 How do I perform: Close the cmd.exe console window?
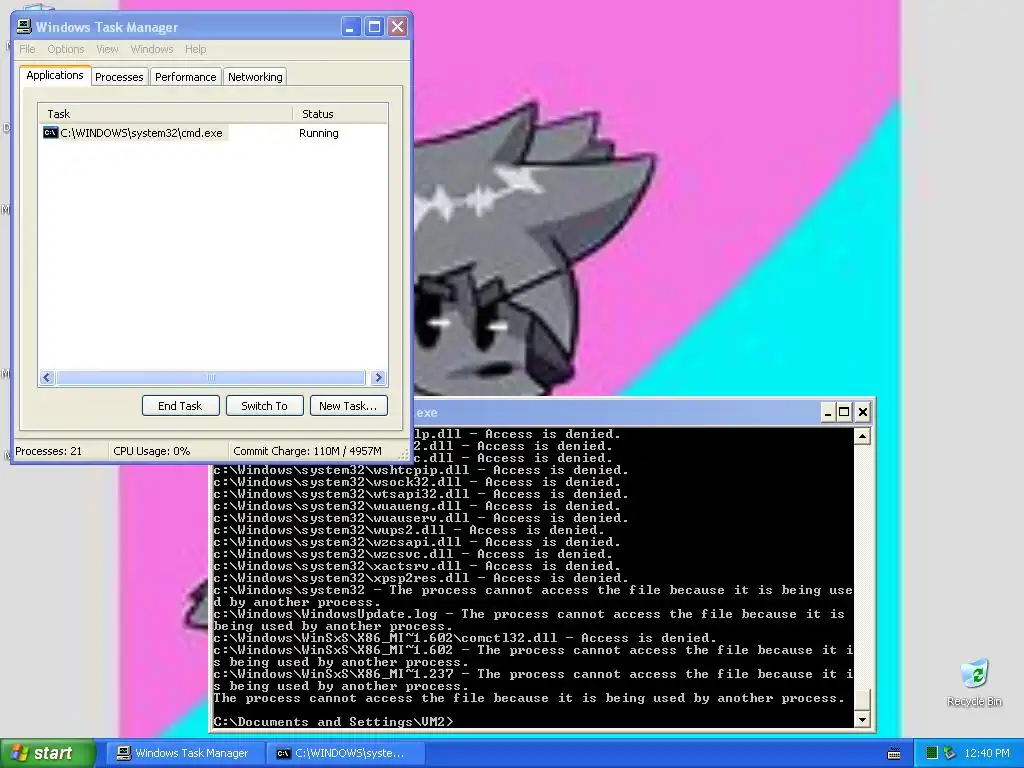[863, 412]
